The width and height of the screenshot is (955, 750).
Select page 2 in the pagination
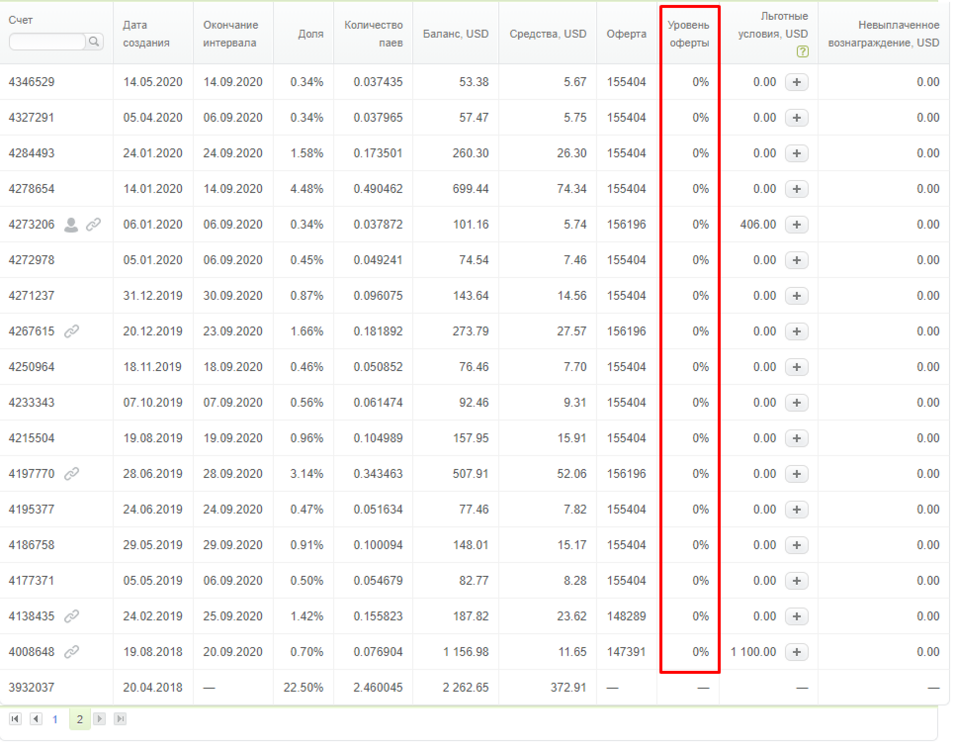pos(79,720)
